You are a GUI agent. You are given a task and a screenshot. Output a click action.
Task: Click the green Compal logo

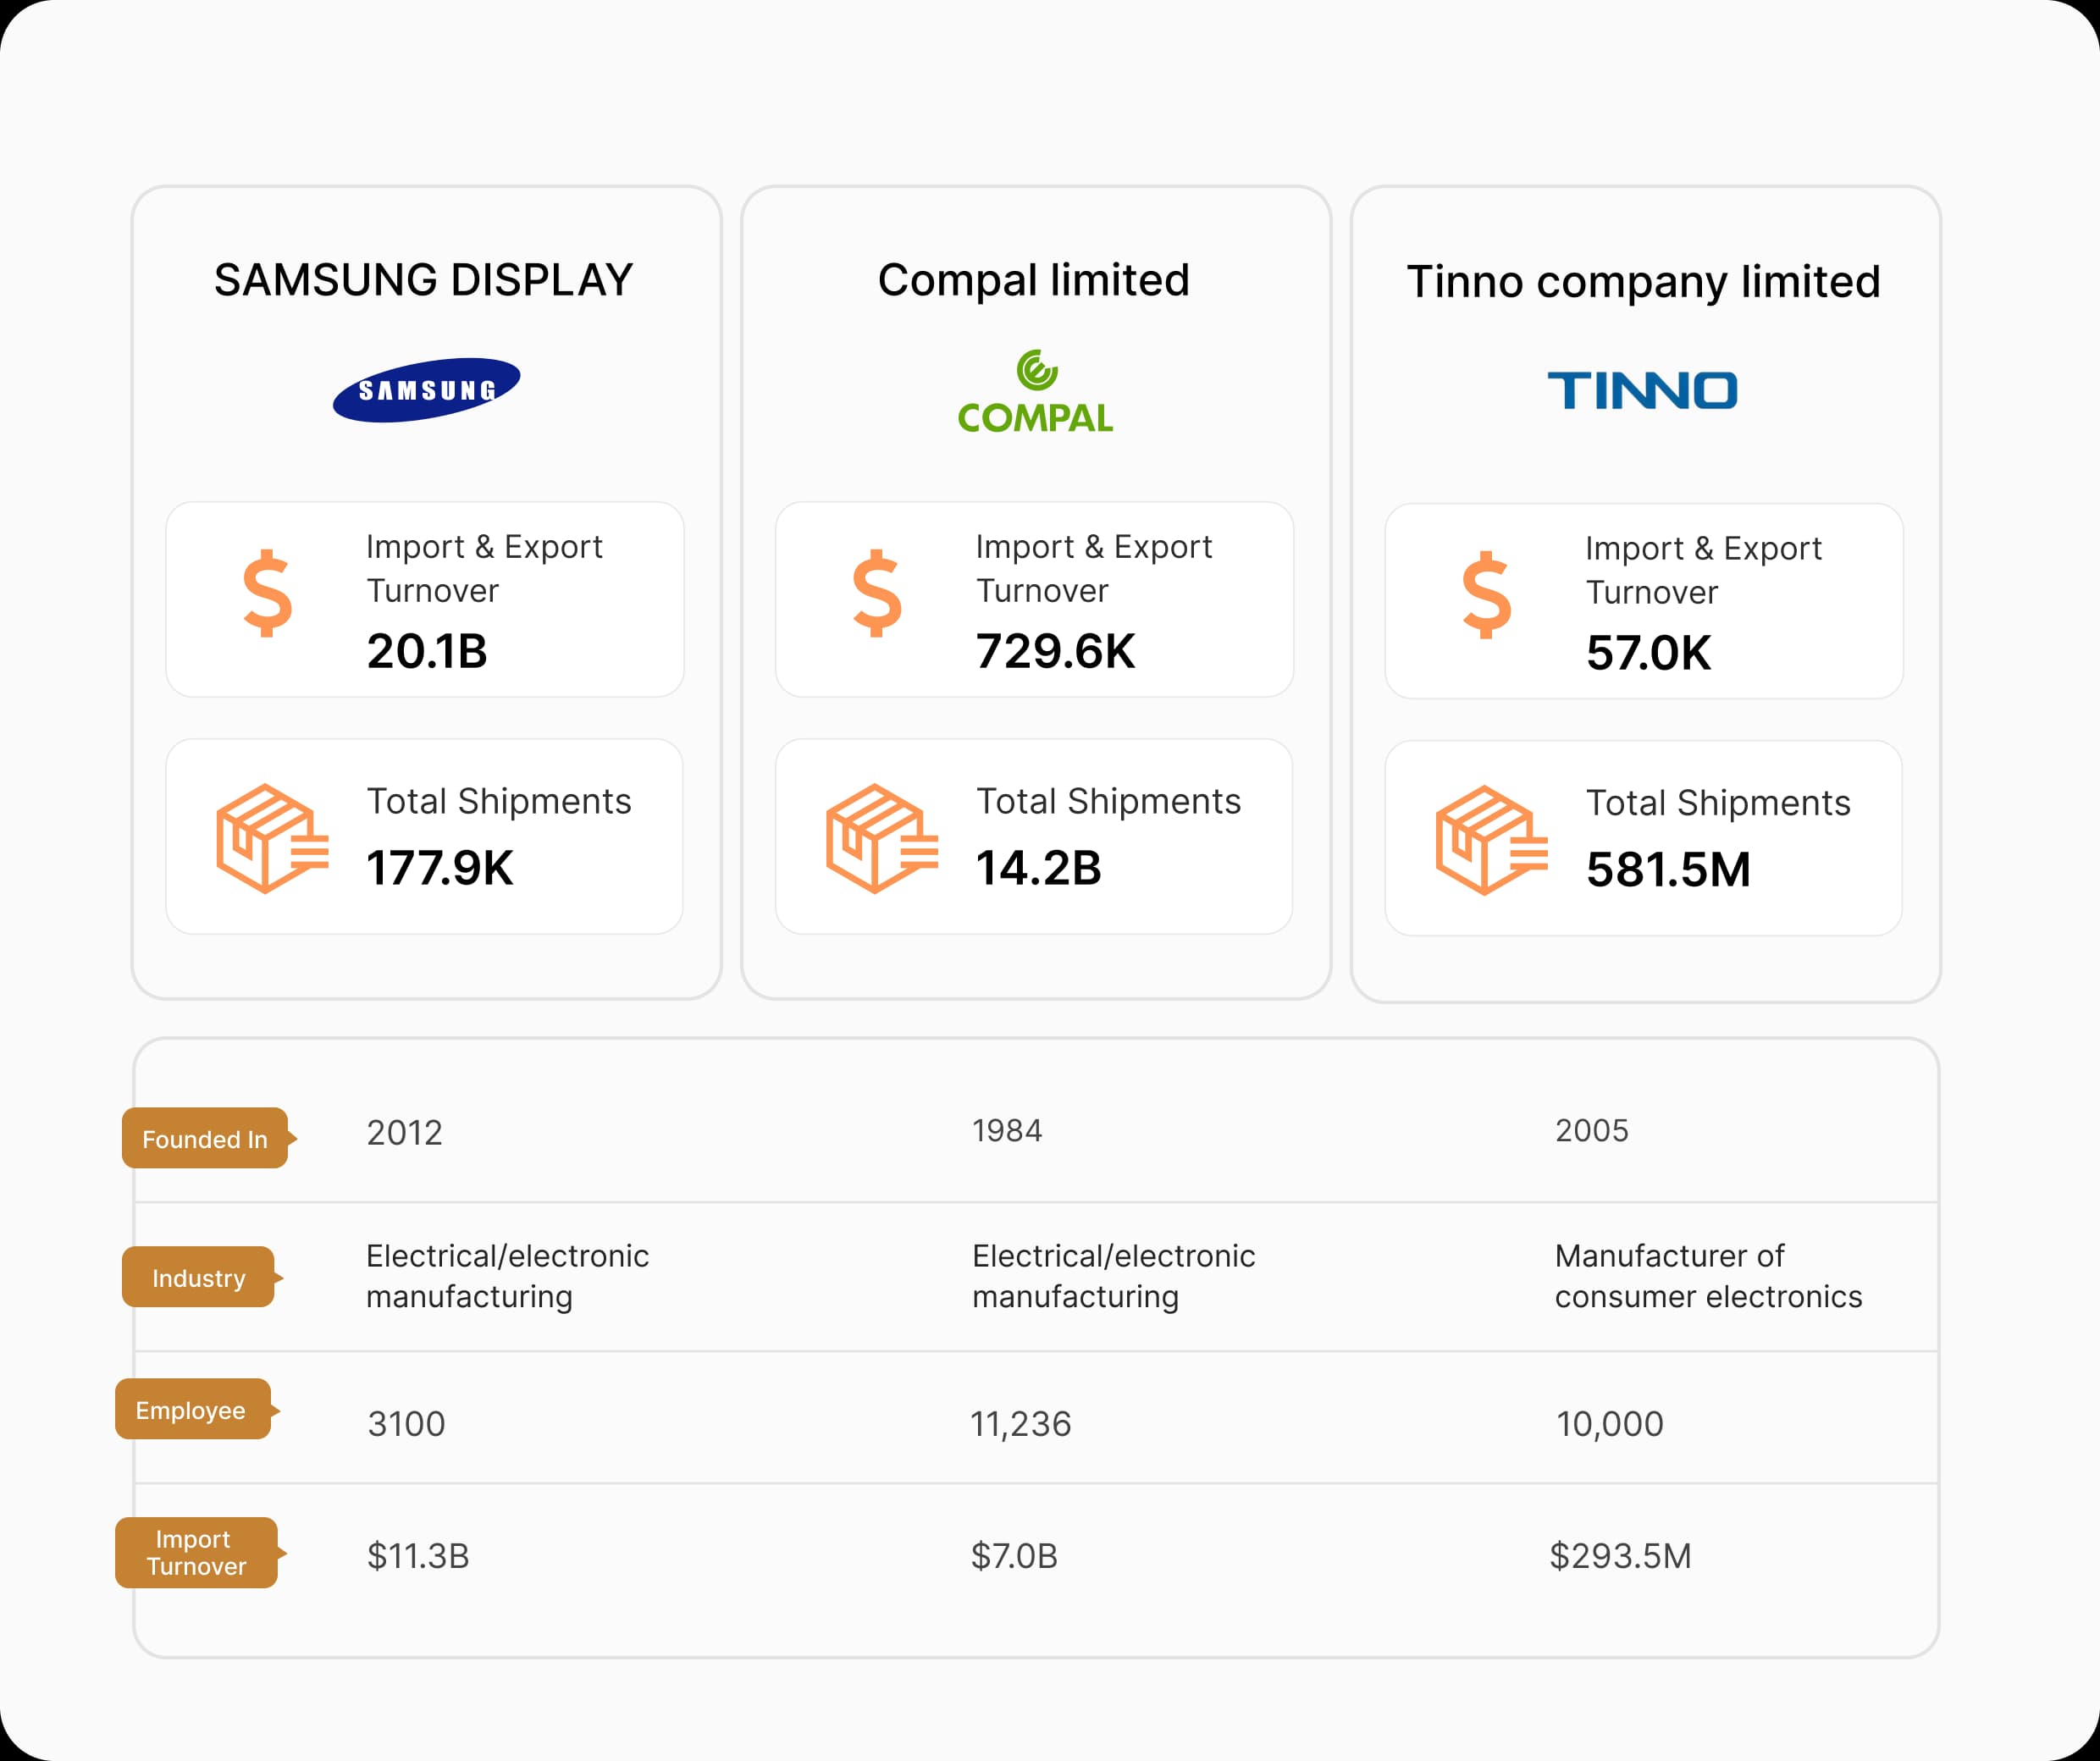coord(1035,391)
